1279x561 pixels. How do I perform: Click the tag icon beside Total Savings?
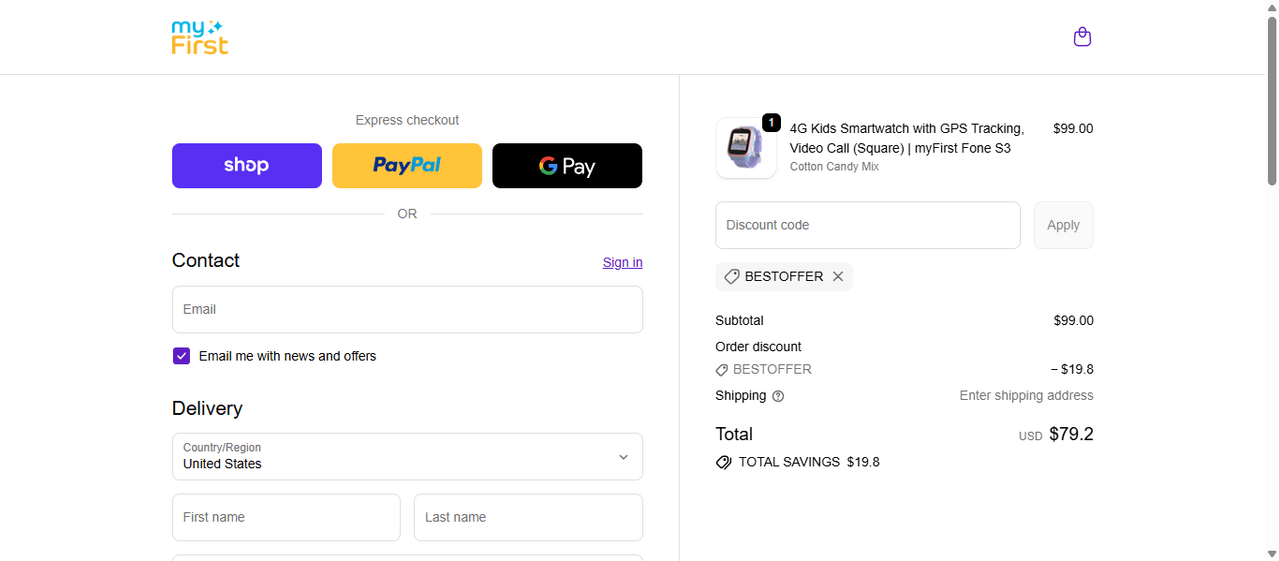pyautogui.click(x=724, y=462)
